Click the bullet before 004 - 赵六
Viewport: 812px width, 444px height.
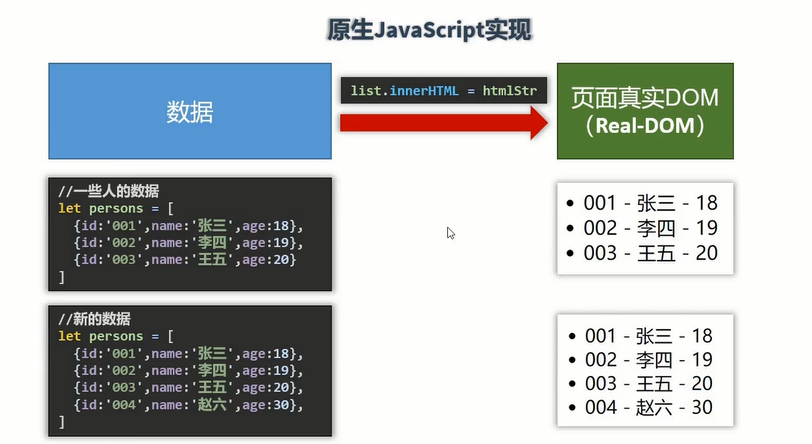click(x=572, y=408)
